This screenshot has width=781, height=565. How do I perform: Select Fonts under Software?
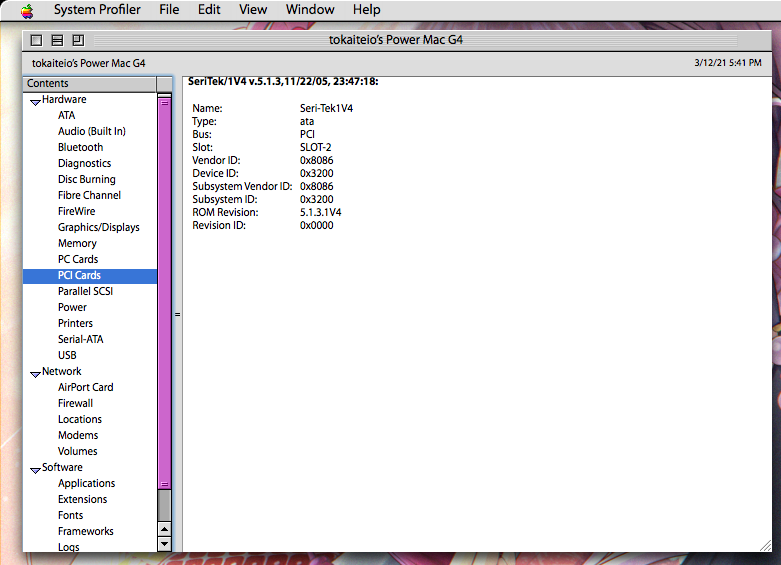click(x=70, y=515)
